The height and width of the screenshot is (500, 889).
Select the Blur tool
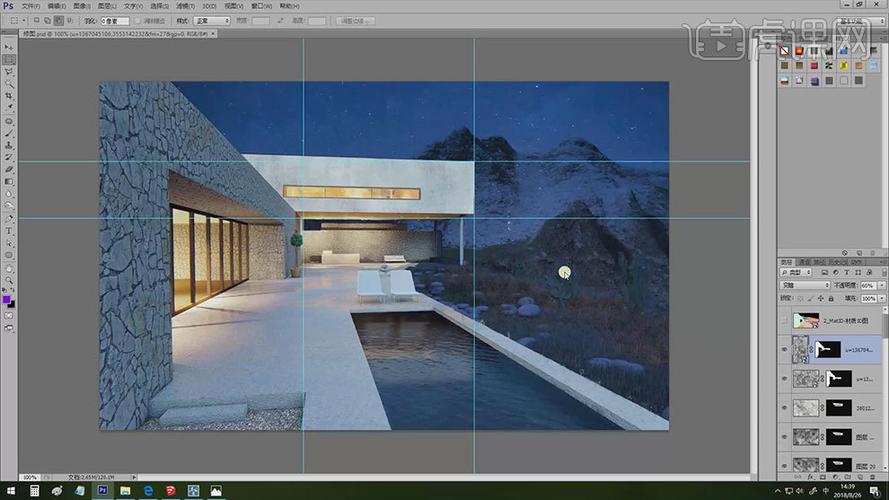click(9, 194)
